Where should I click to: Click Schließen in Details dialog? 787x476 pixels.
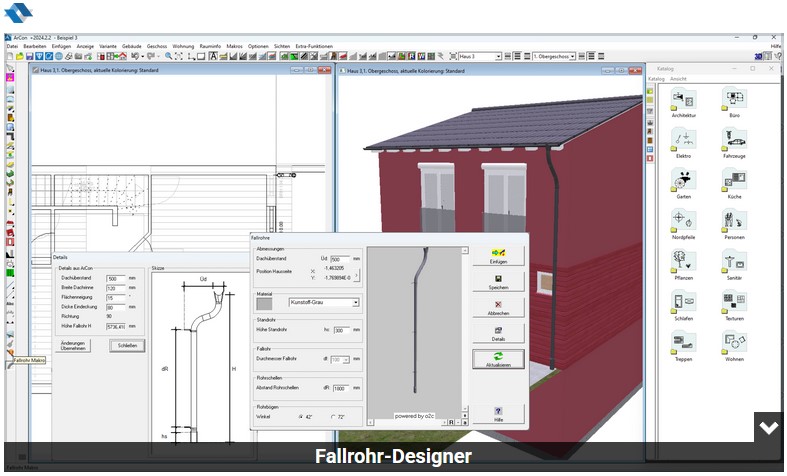[127, 345]
